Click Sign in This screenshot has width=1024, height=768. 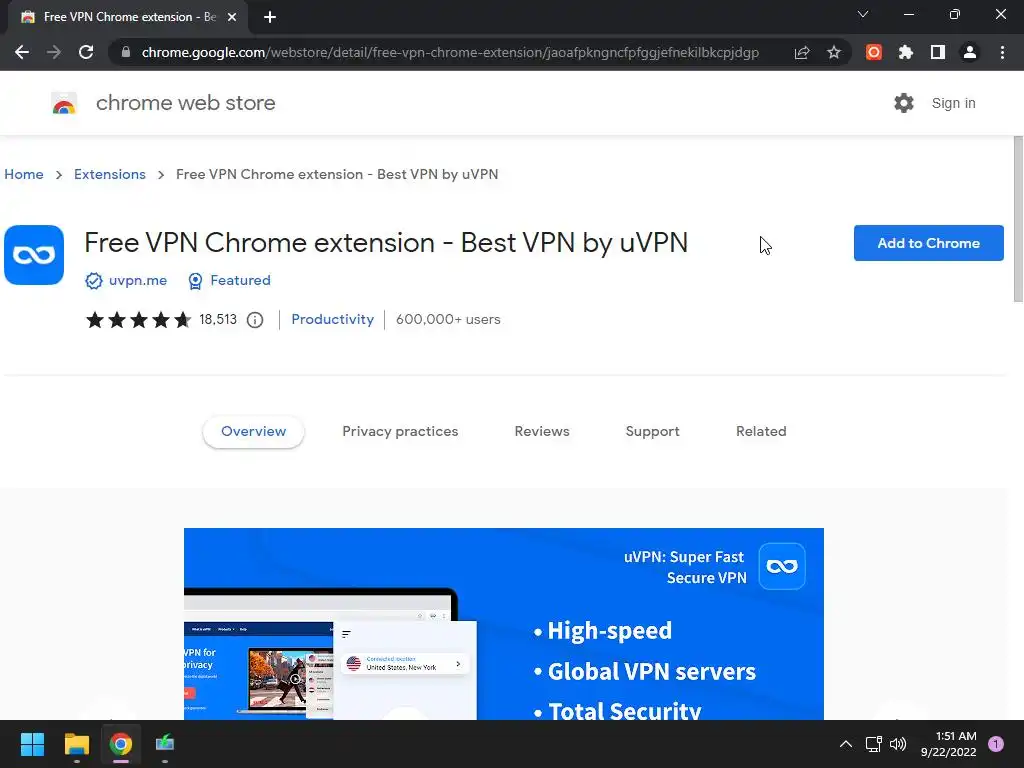click(953, 103)
